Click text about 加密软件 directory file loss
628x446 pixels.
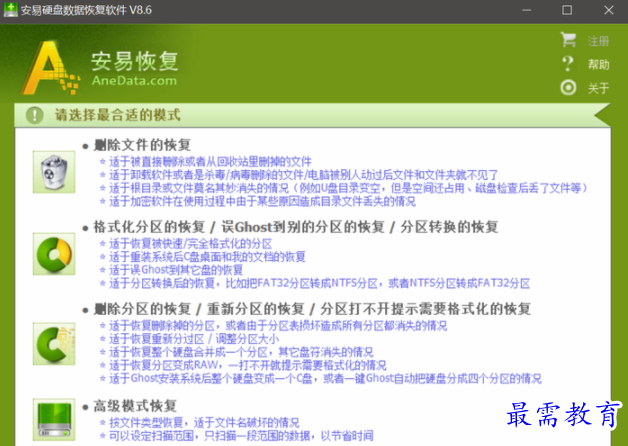pos(262,201)
